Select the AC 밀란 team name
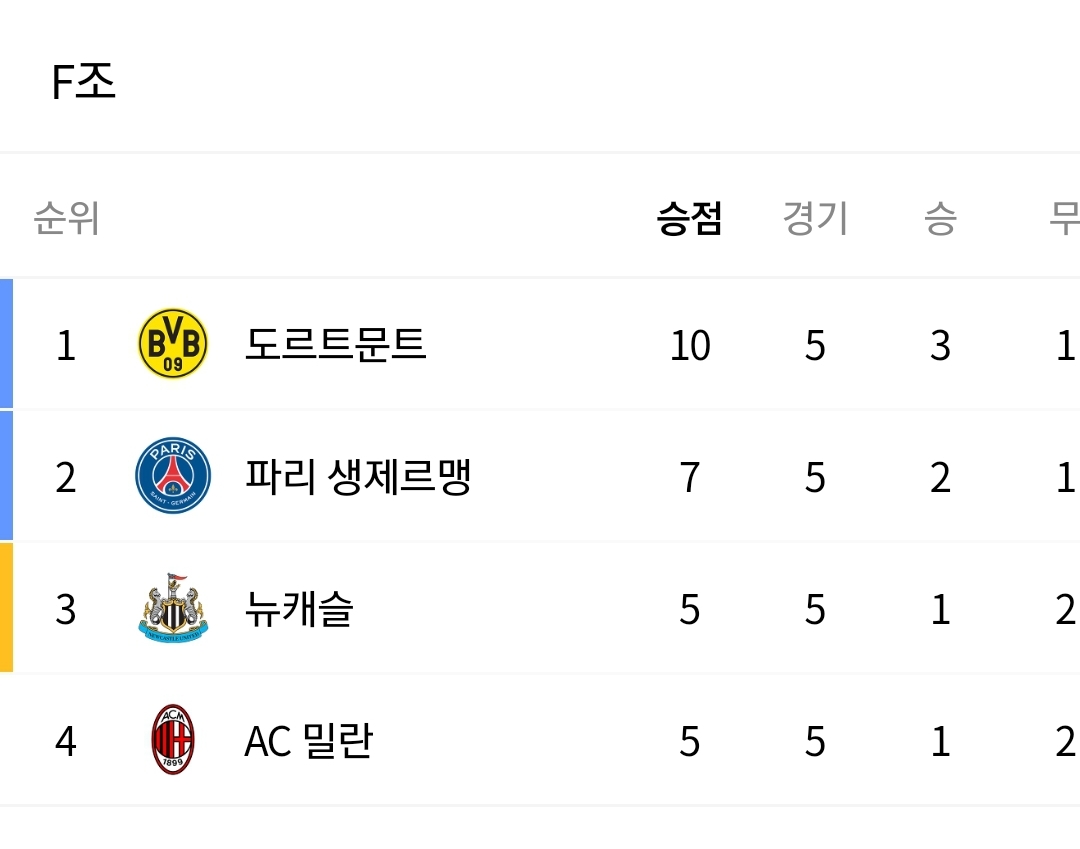The width and height of the screenshot is (1080, 849). pyautogui.click(x=308, y=741)
